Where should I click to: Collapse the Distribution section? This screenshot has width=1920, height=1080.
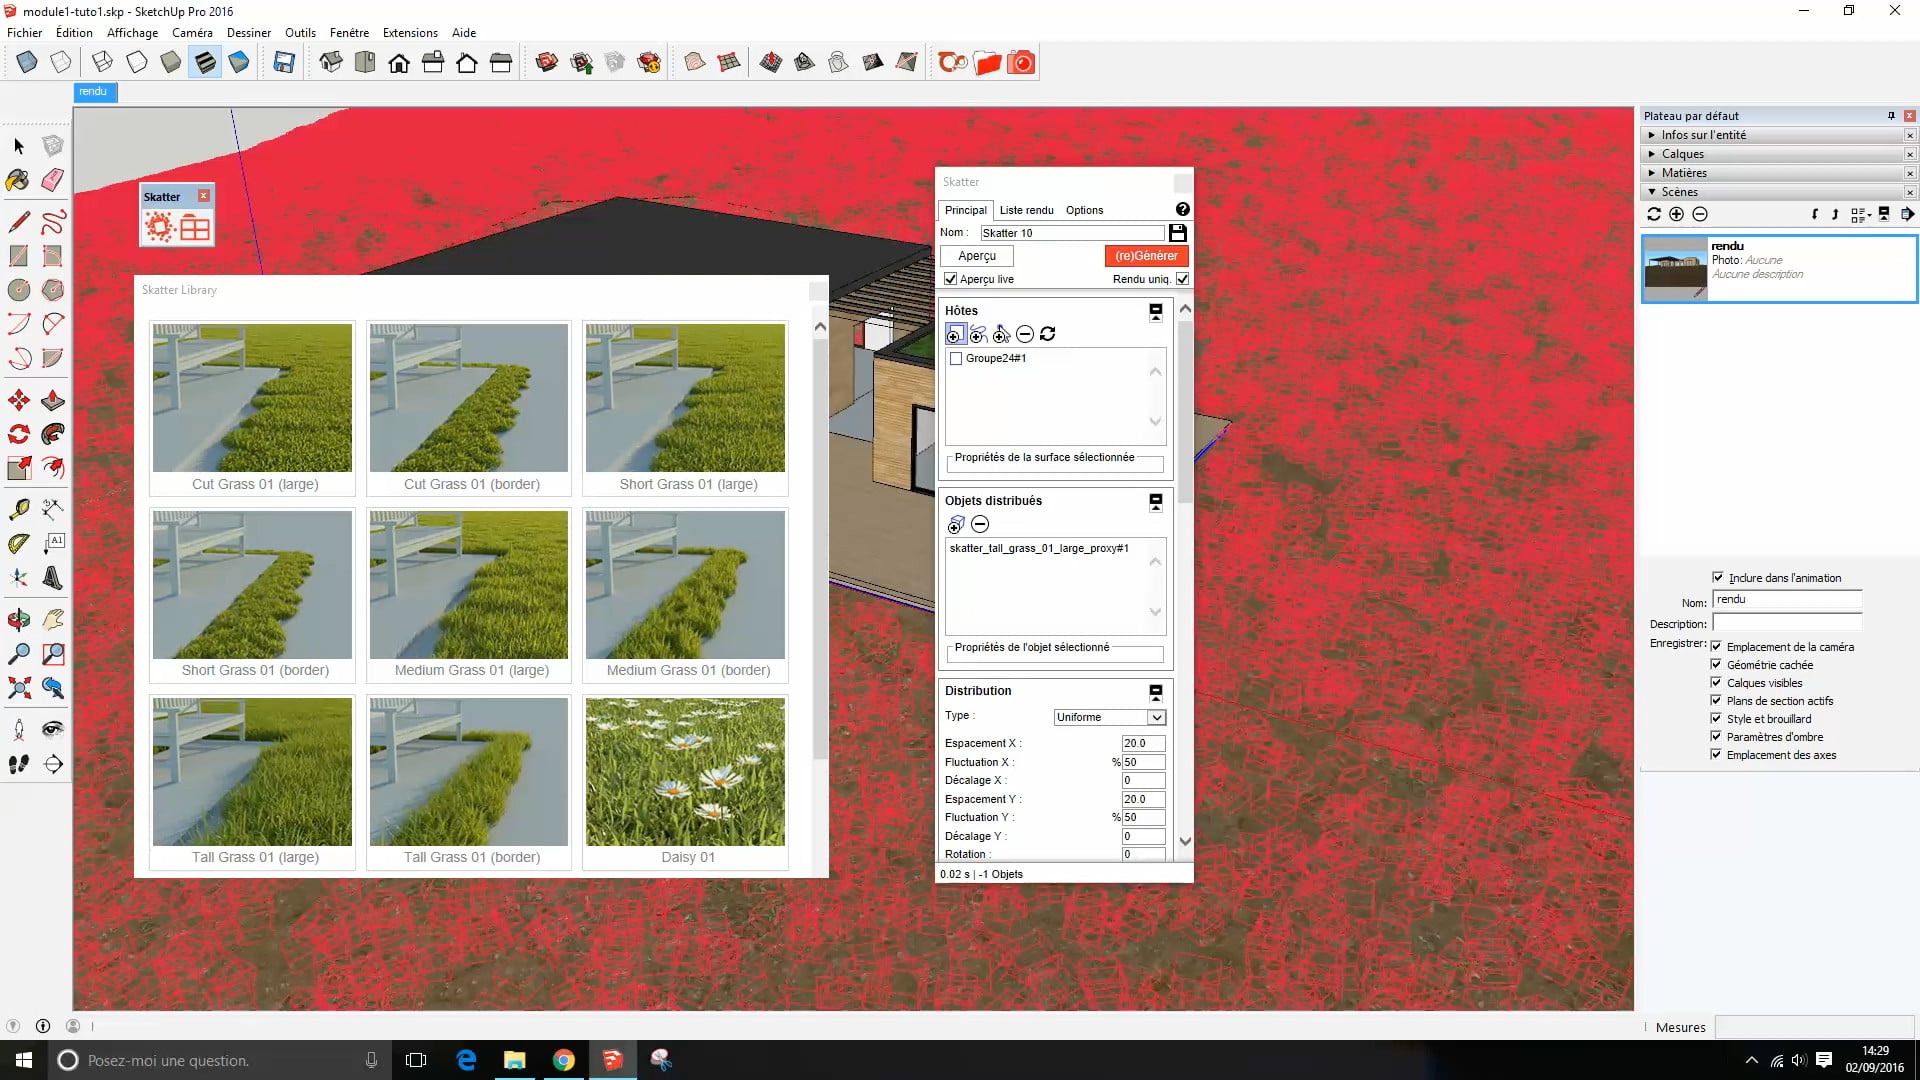1156,692
